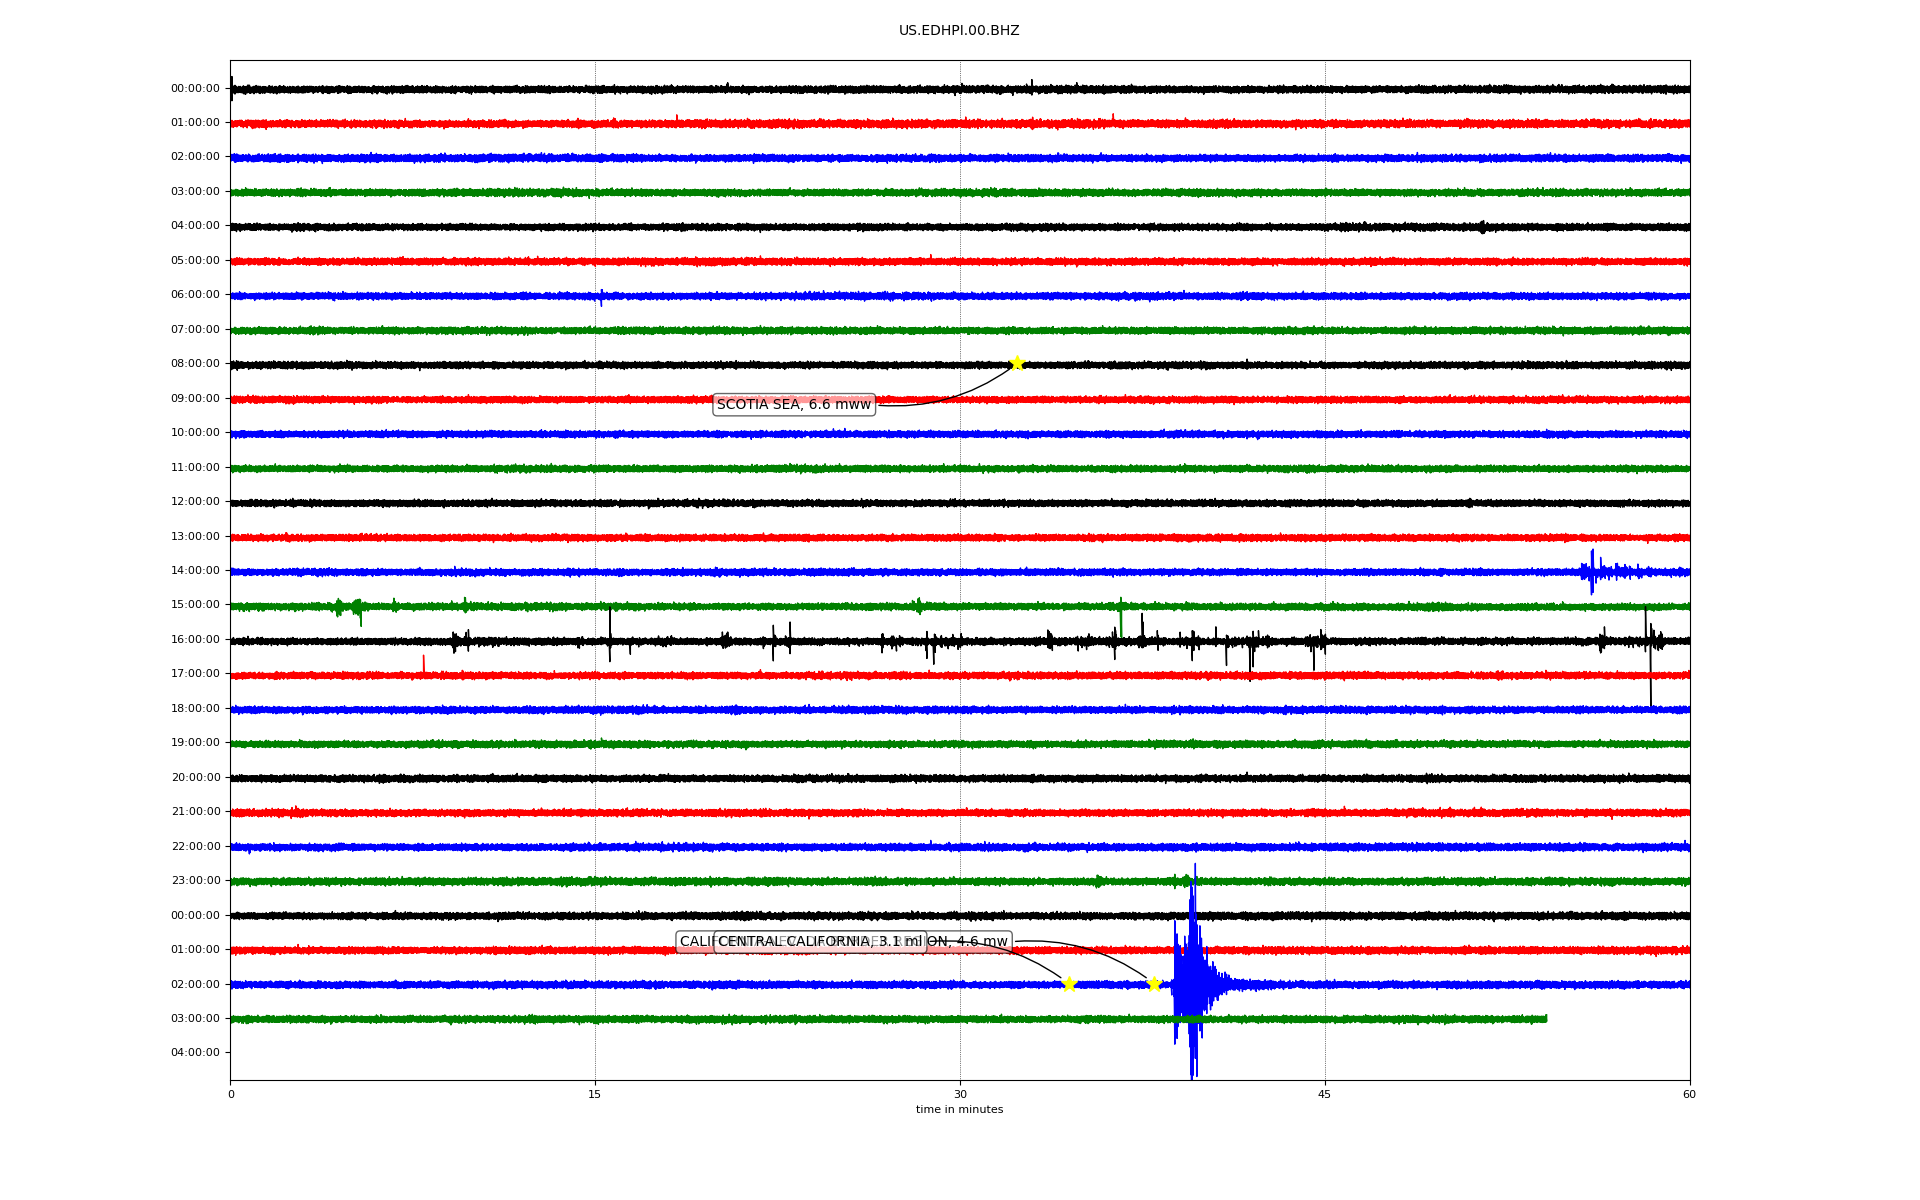Click the US.EDHPI.00.BHZ plot title
Screen dimensions: 1920x1200
tap(959, 31)
